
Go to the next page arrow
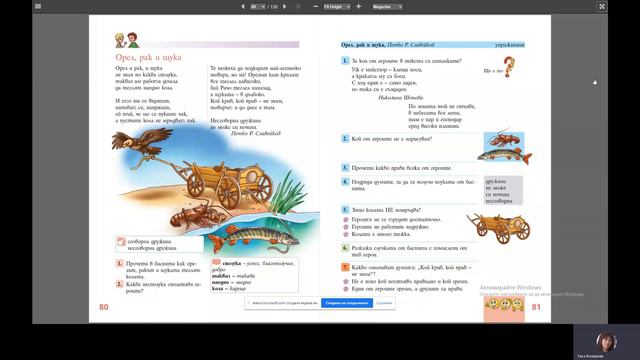(x=284, y=7)
